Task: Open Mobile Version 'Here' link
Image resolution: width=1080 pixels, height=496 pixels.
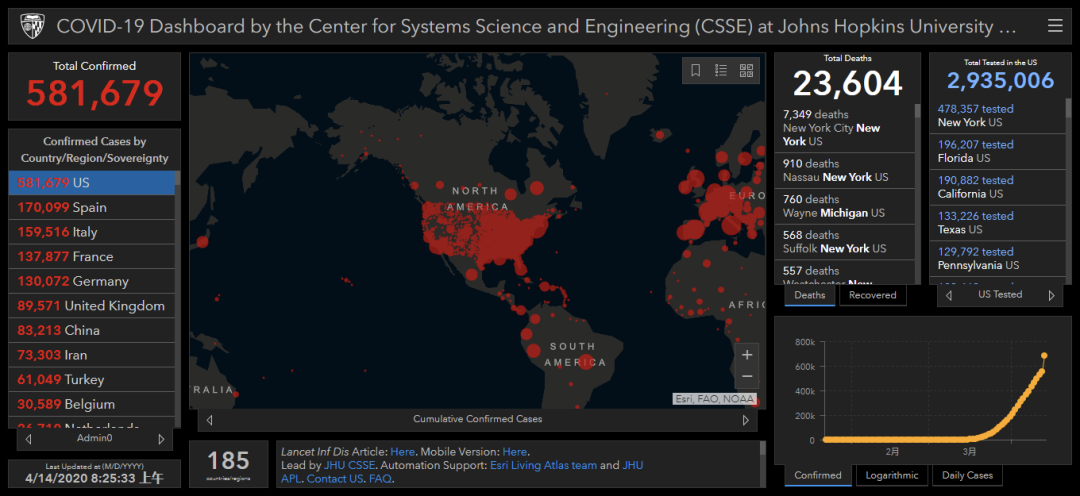Action: tap(515, 452)
